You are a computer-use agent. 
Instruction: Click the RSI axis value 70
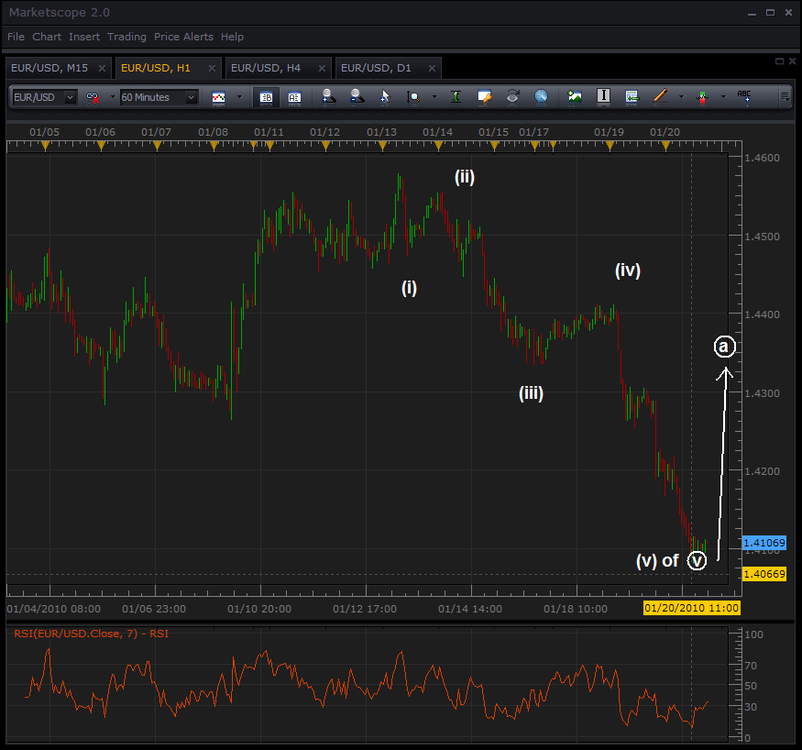tap(750, 665)
